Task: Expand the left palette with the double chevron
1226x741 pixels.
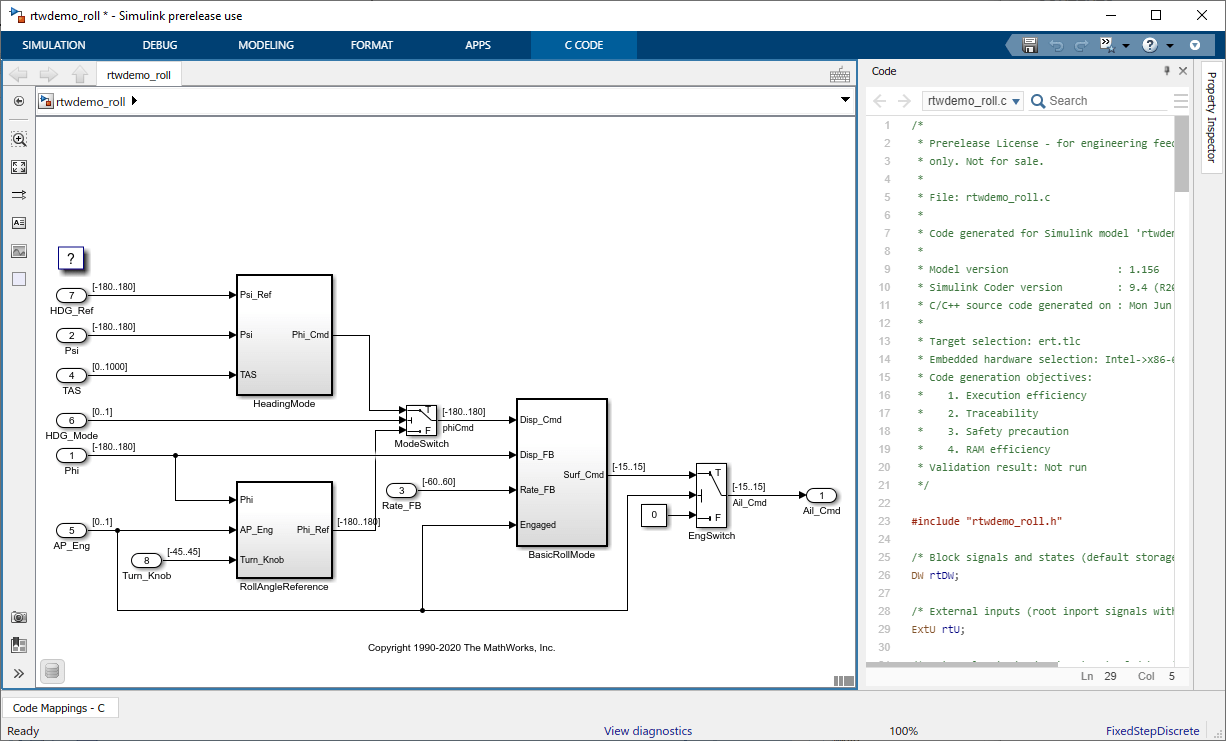Action: (19, 673)
